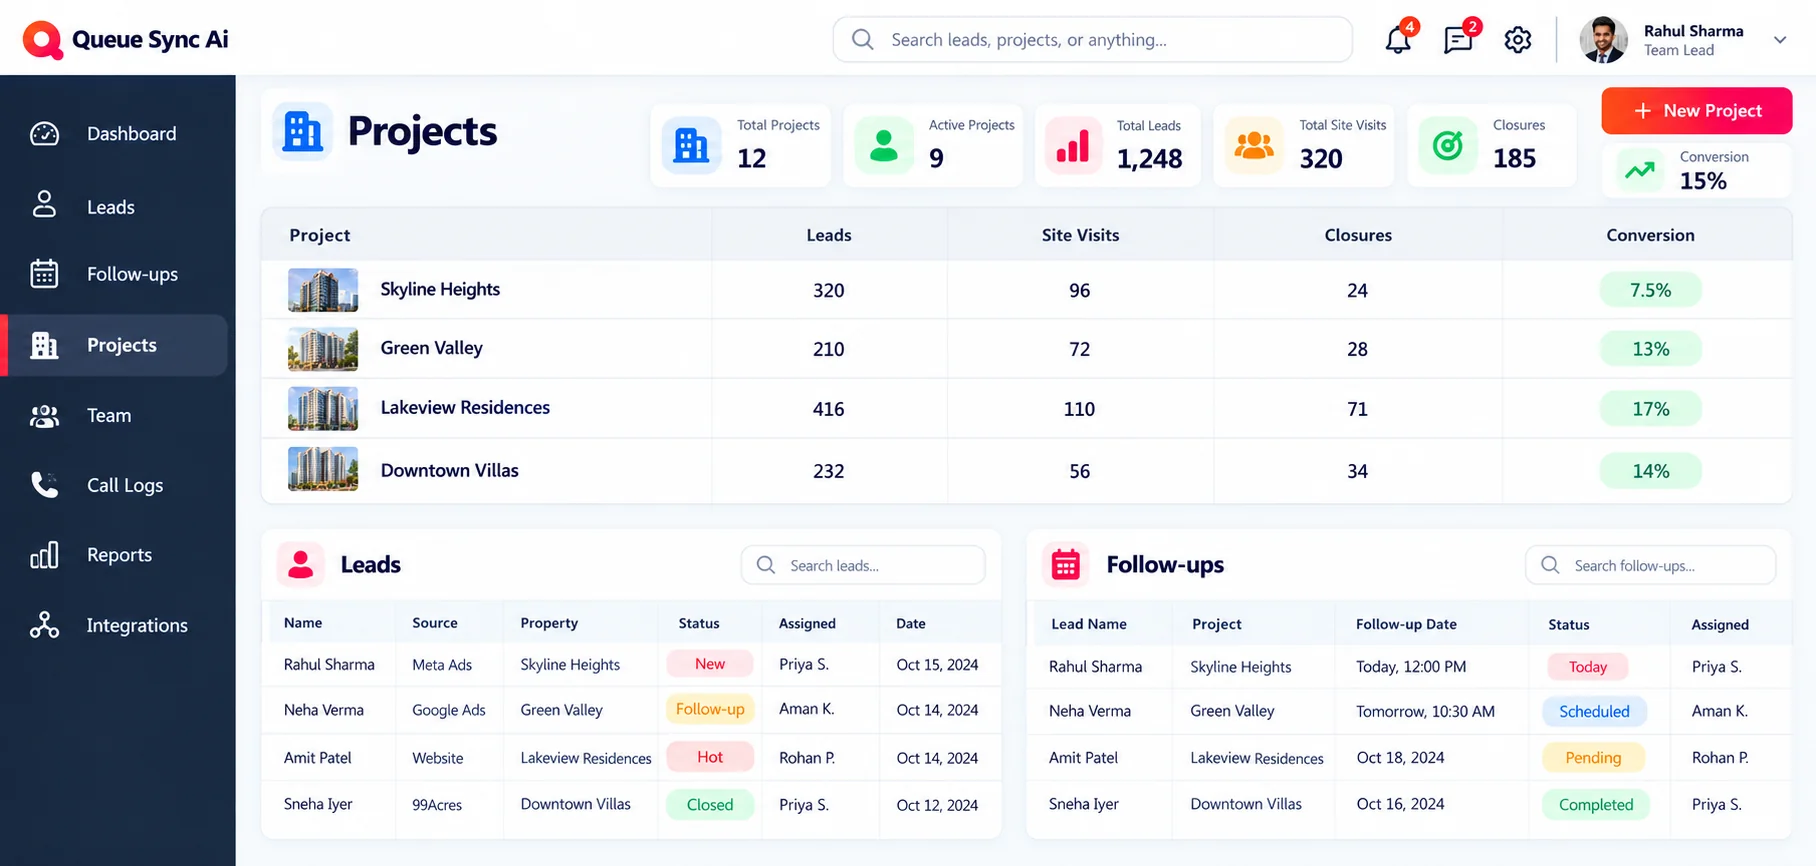
Task: Click the Search follow-ups field
Action: [x=1650, y=565]
